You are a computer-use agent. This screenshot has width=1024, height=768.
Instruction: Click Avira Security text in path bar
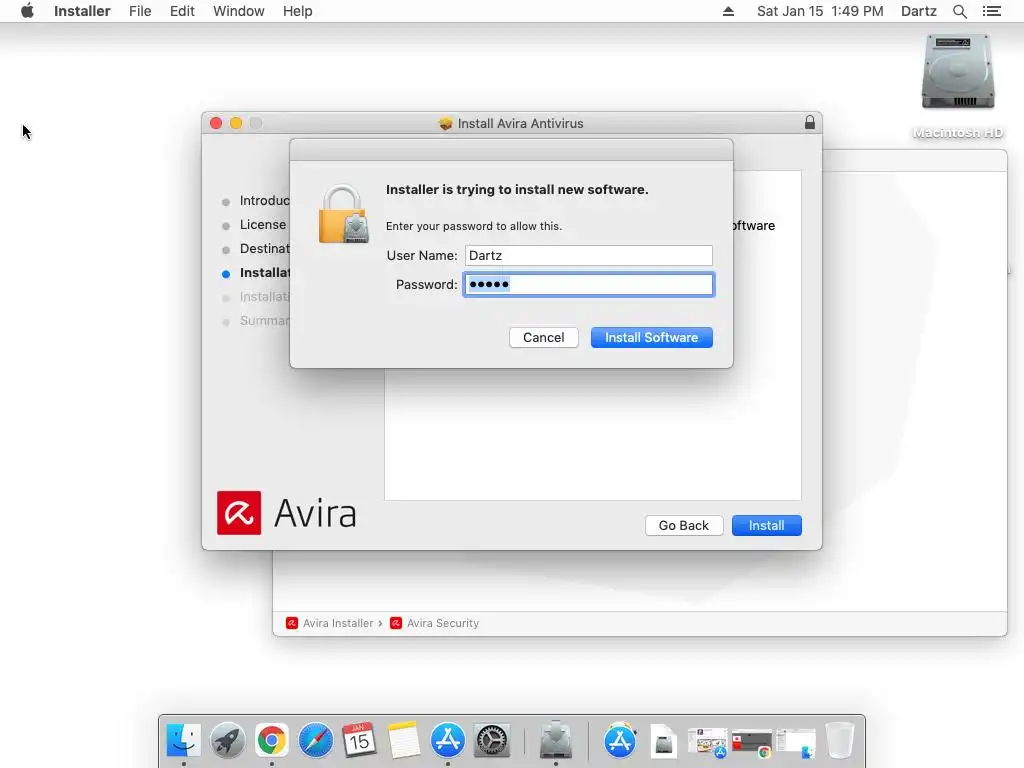[x=443, y=623]
